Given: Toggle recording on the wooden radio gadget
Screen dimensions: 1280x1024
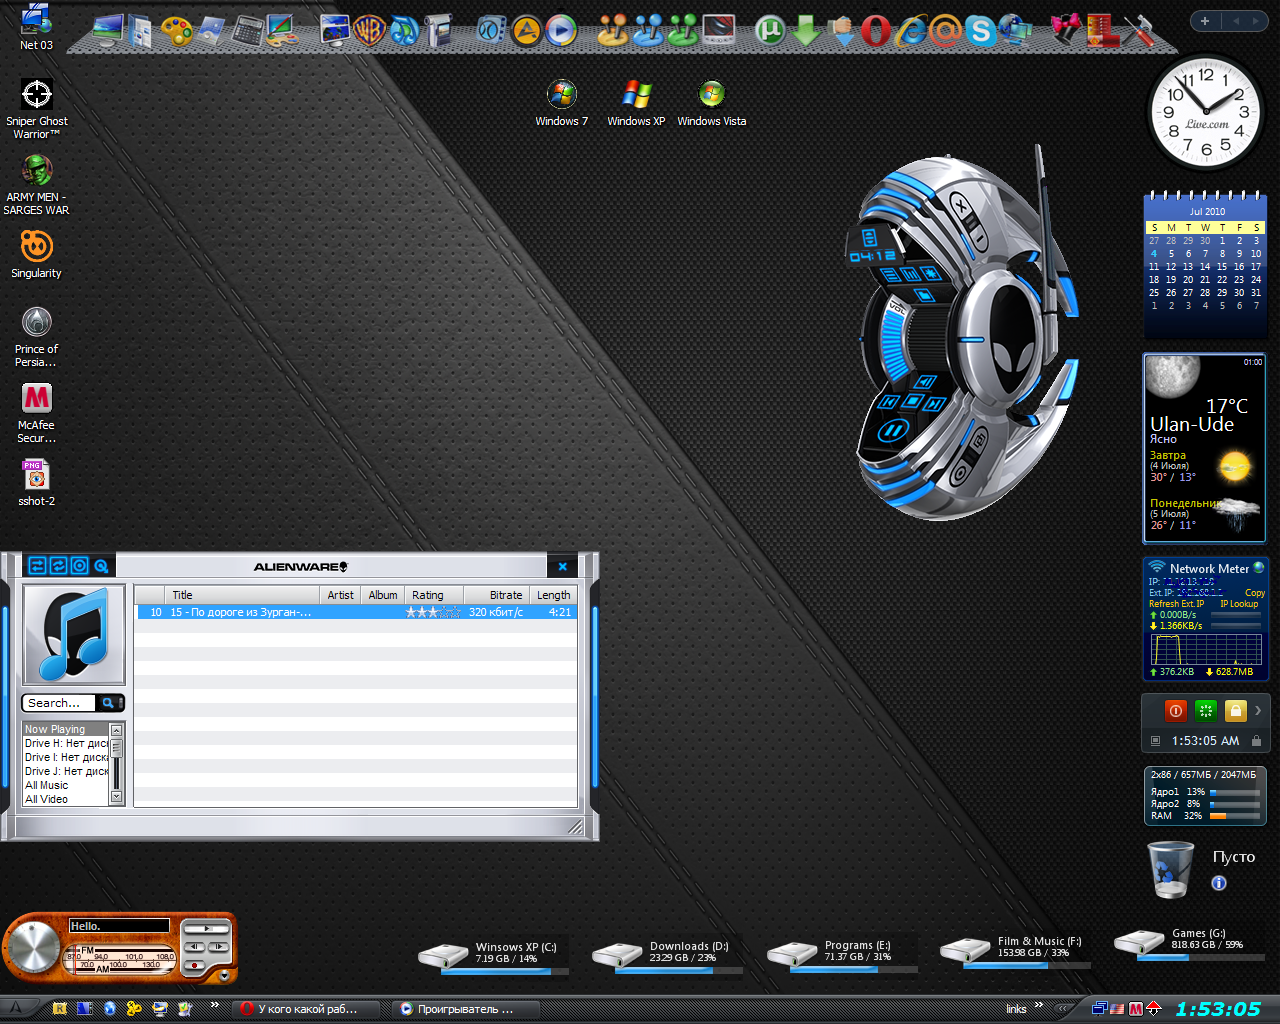Looking at the screenshot, I should pos(196,965).
